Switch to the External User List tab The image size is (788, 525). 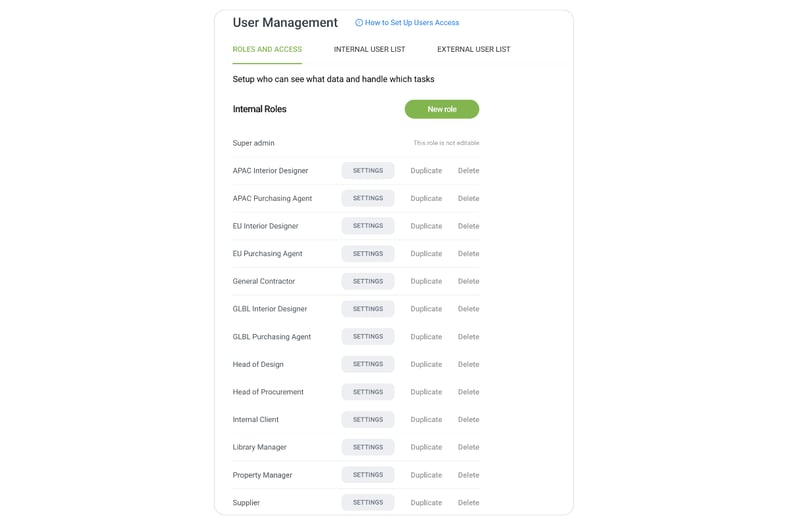pyautogui.click(x=473, y=49)
